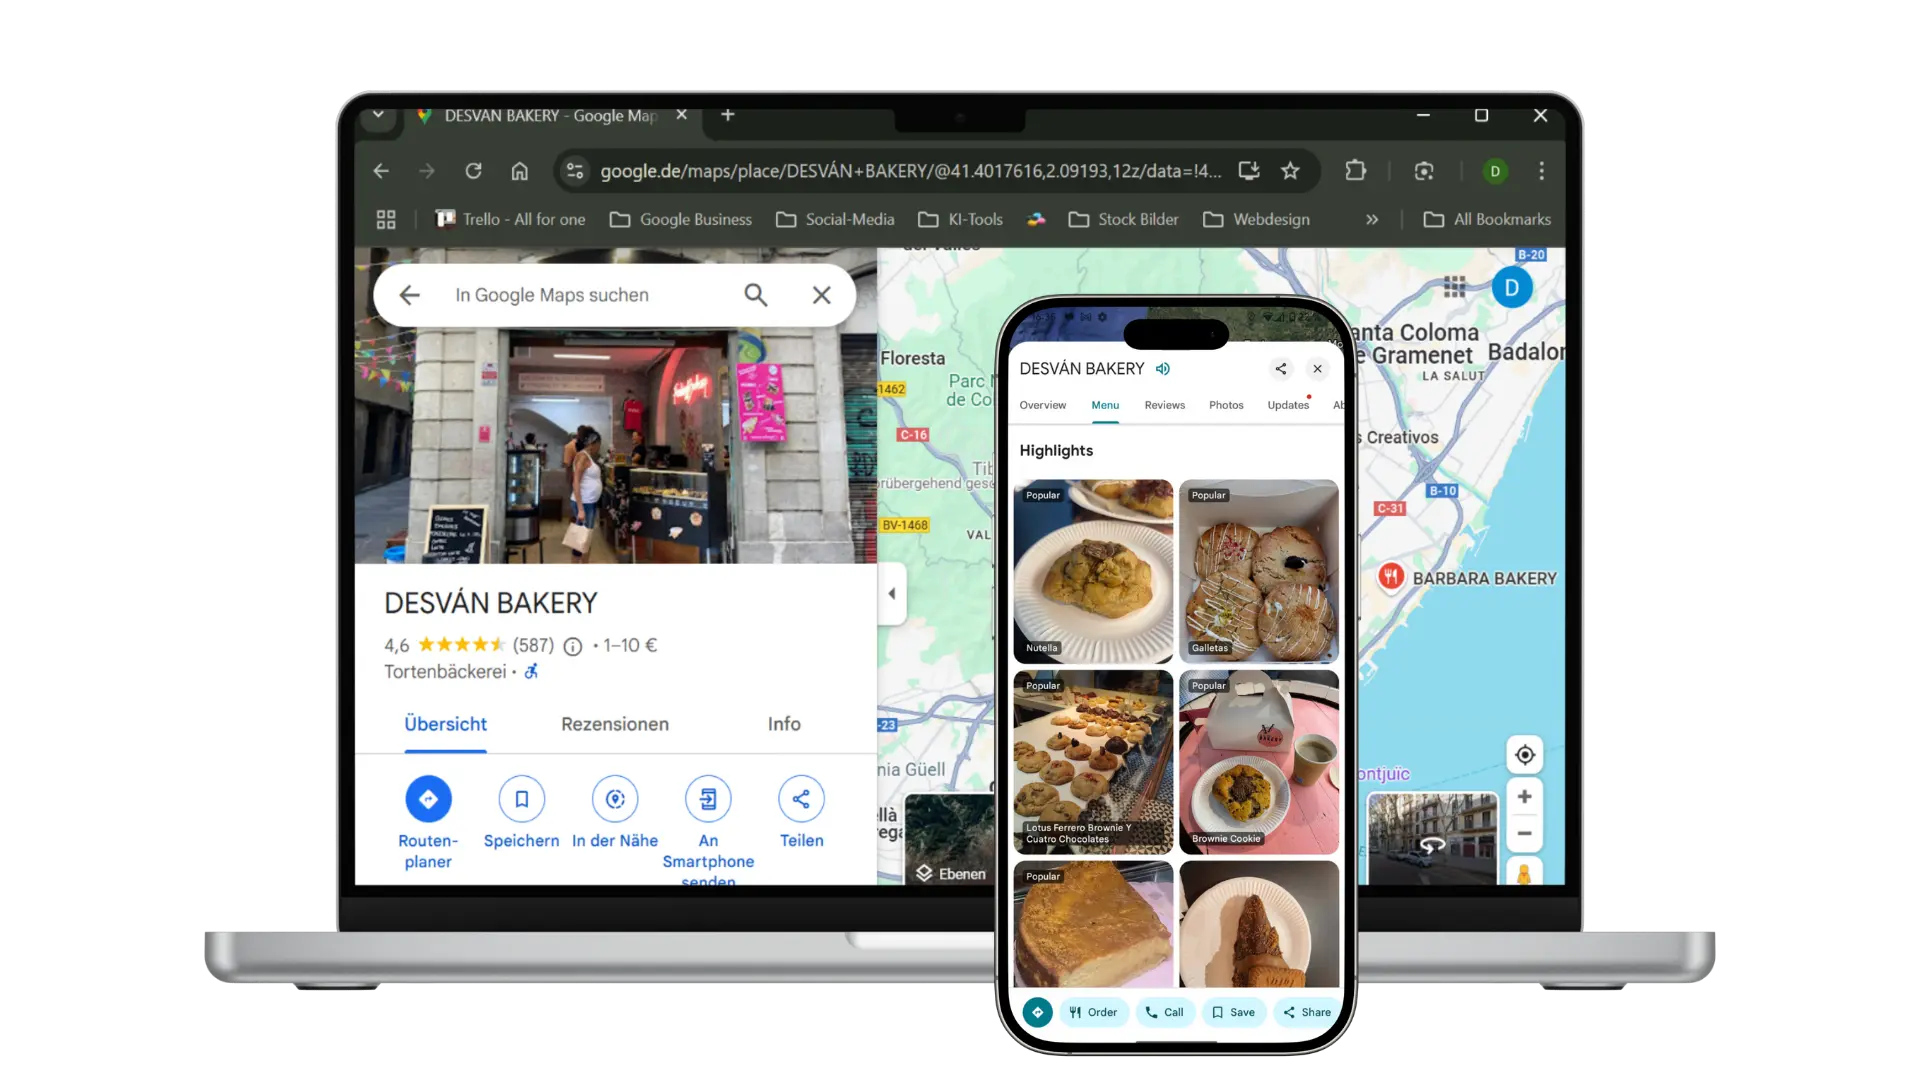The image size is (1920, 1080).
Task: Open the apps grid in bookmarks bar
Action: [x=386, y=219]
